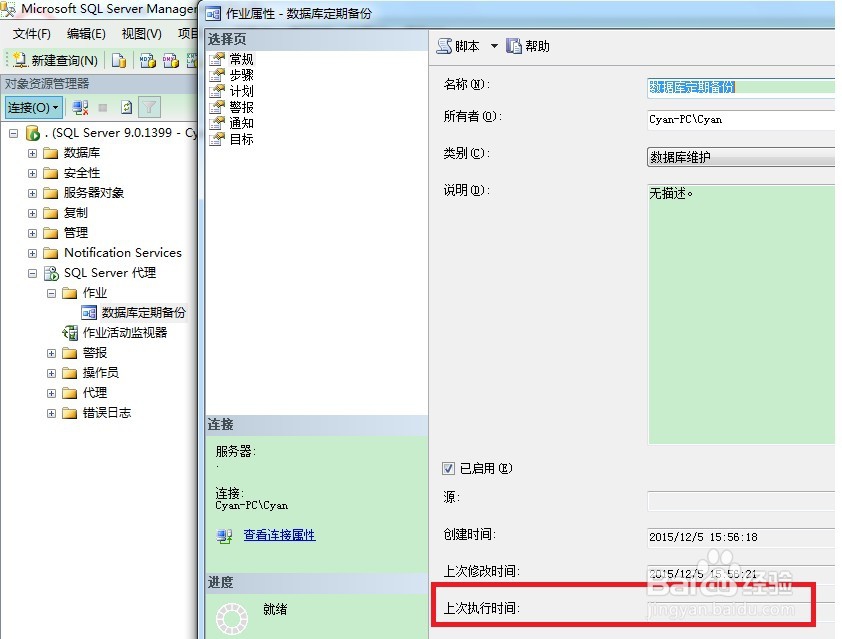The image size is (842, 639).
Task: Open the MDX query editor icon
Action: pyautogui.click(x=147, y=60)
